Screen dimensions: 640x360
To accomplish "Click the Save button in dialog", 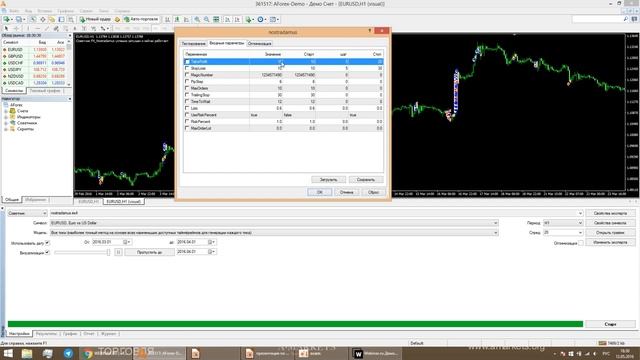I will (x=366, y=180).
